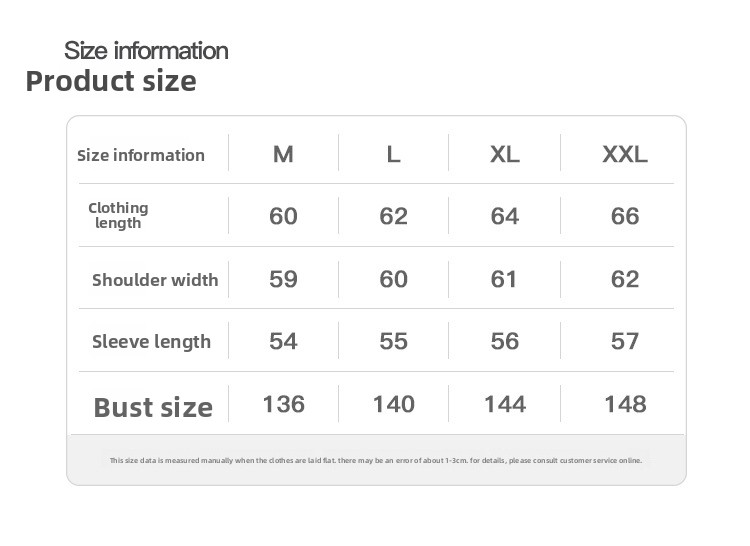Viewport: 750px width, 546px height.
Task: Click the "Shoulder width" row label
Action: pyautogui.click(x=155, y=280)
